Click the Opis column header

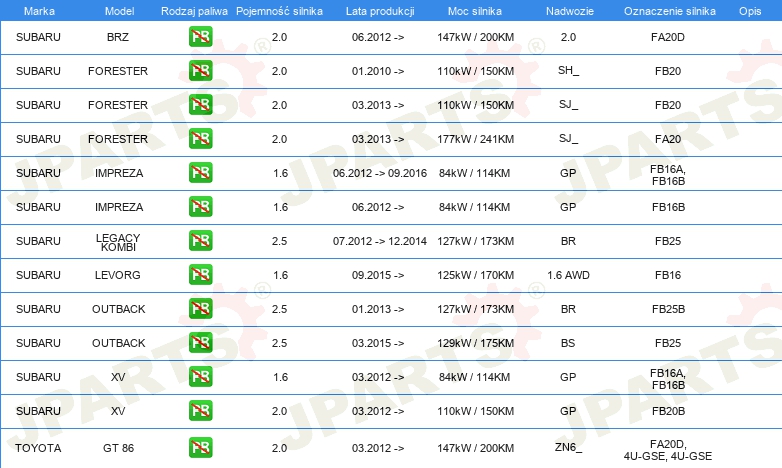(750, 11)
